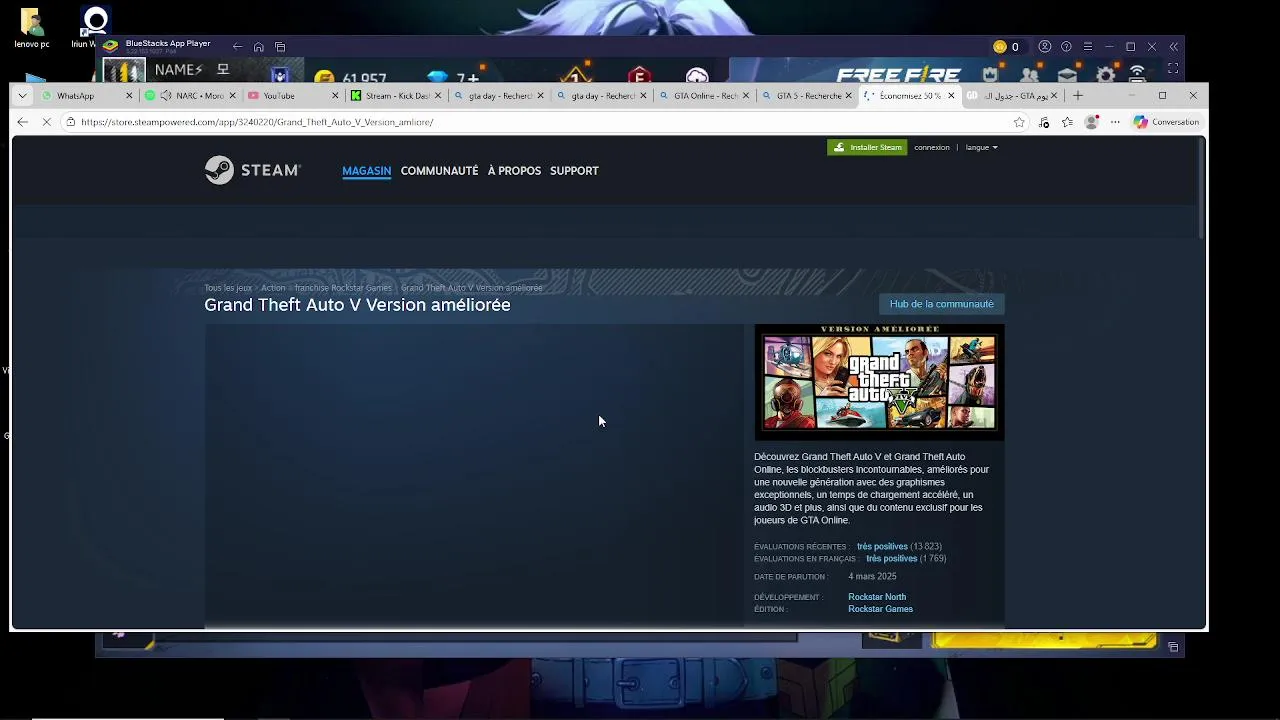This screenshot has width=1280, height=720.
Task: Open French reviews très positives (1 769)
Action: pos(906,559)
